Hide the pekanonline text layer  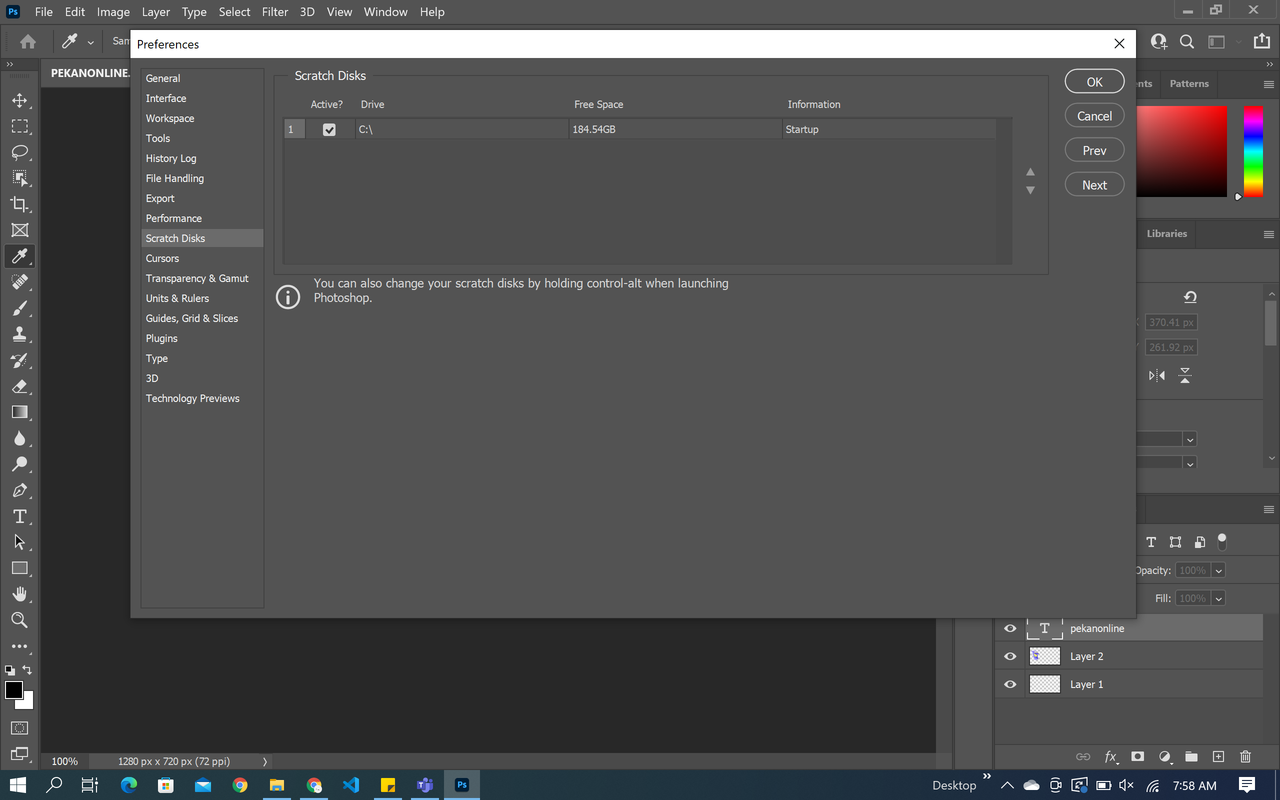1010,628
